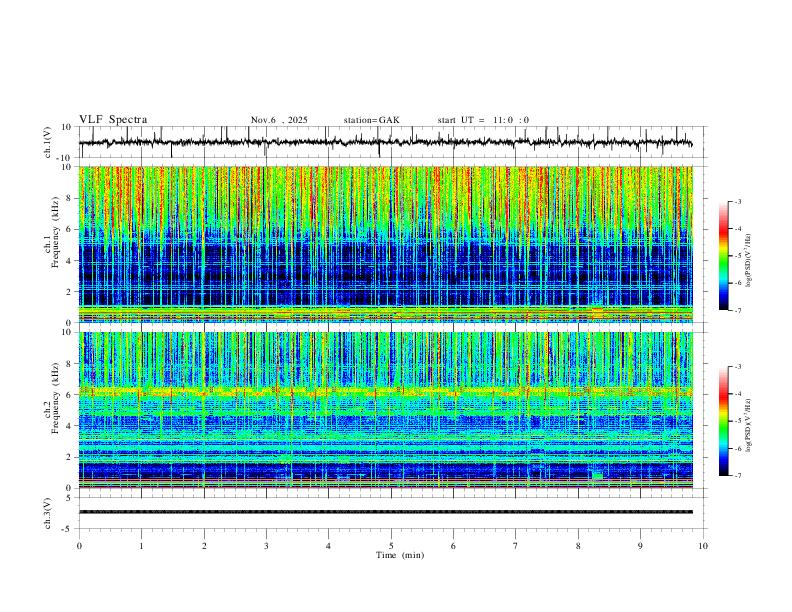Click the 'ch.3(V)' axis label
The image size is (792, 612).
point(48,513)
